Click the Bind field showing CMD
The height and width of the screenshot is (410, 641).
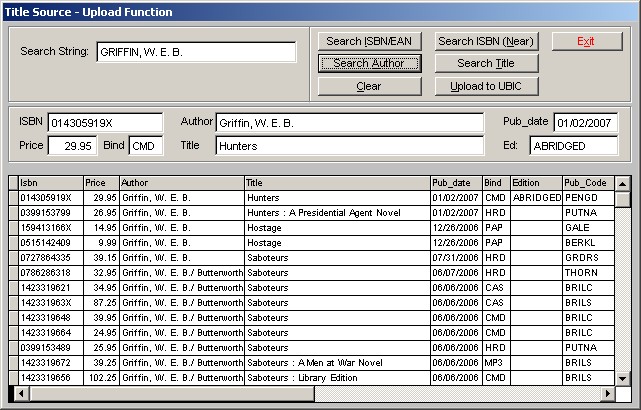point(146,146)
